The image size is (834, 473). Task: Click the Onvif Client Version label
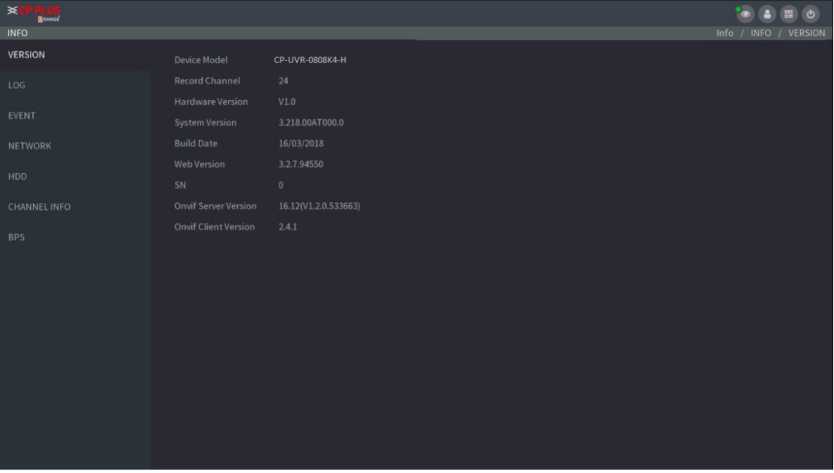[x=214, y=227]
